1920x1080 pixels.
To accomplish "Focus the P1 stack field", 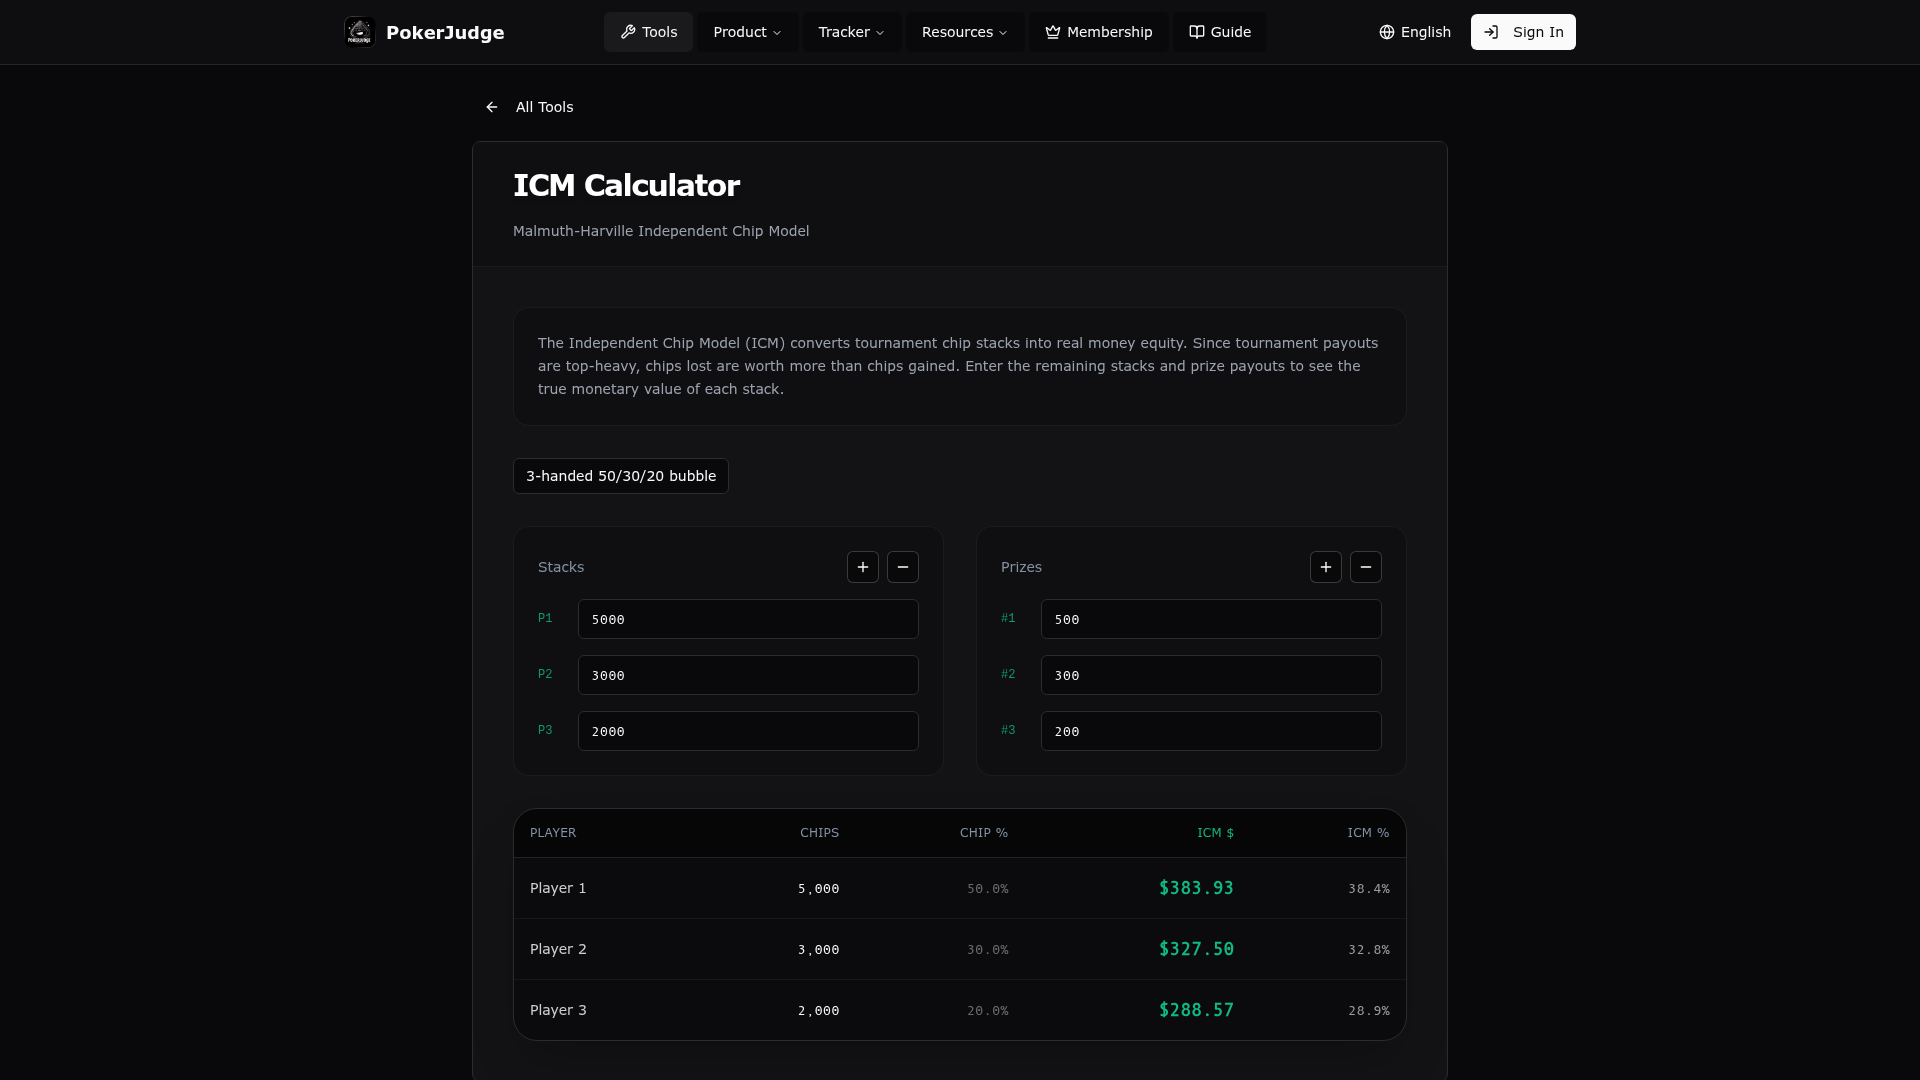I will click(748, 619).
